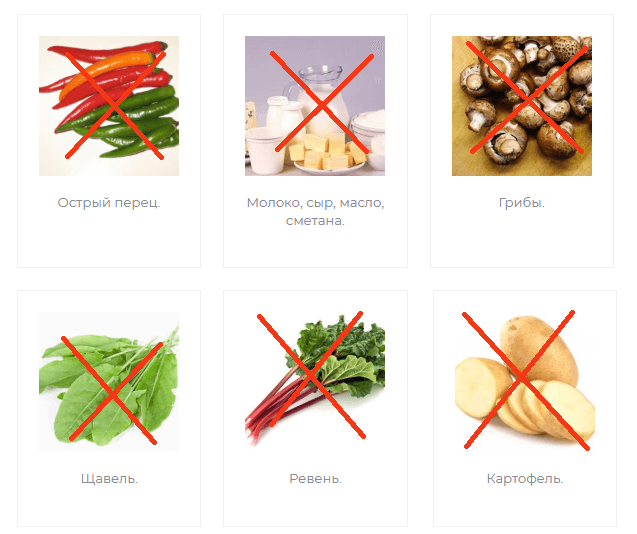Click the hot peppers image
Screen dimensions: 637x534
click(109, 106)
